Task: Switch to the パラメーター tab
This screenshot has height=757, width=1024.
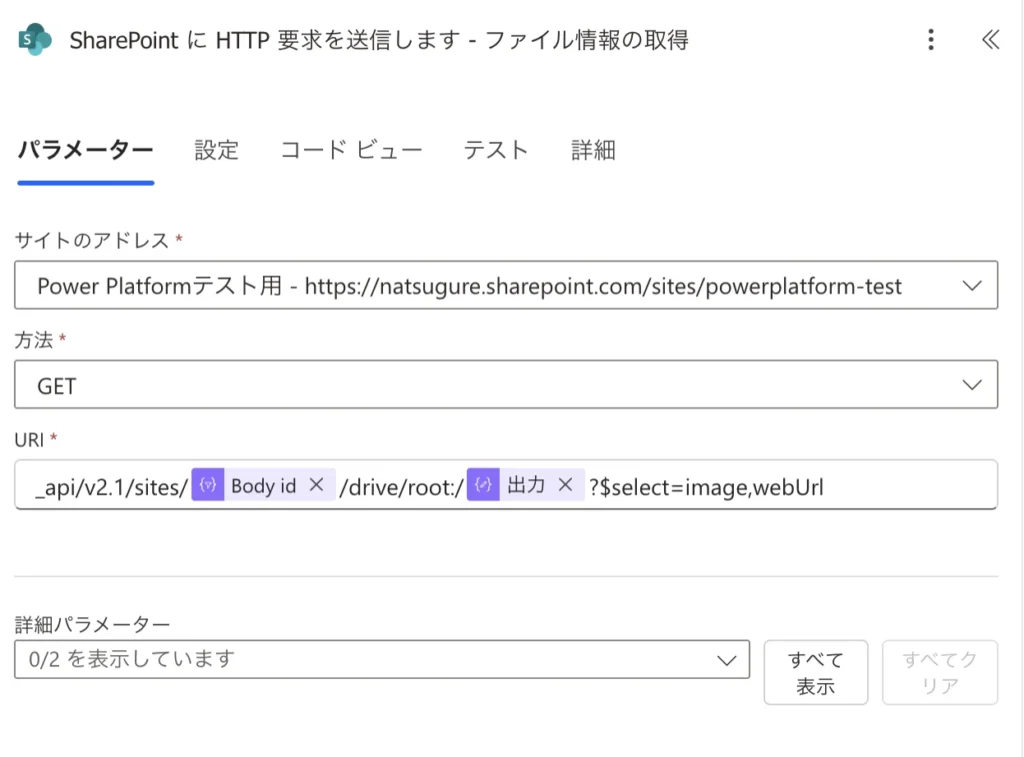Action: click(x=86, y=150)
